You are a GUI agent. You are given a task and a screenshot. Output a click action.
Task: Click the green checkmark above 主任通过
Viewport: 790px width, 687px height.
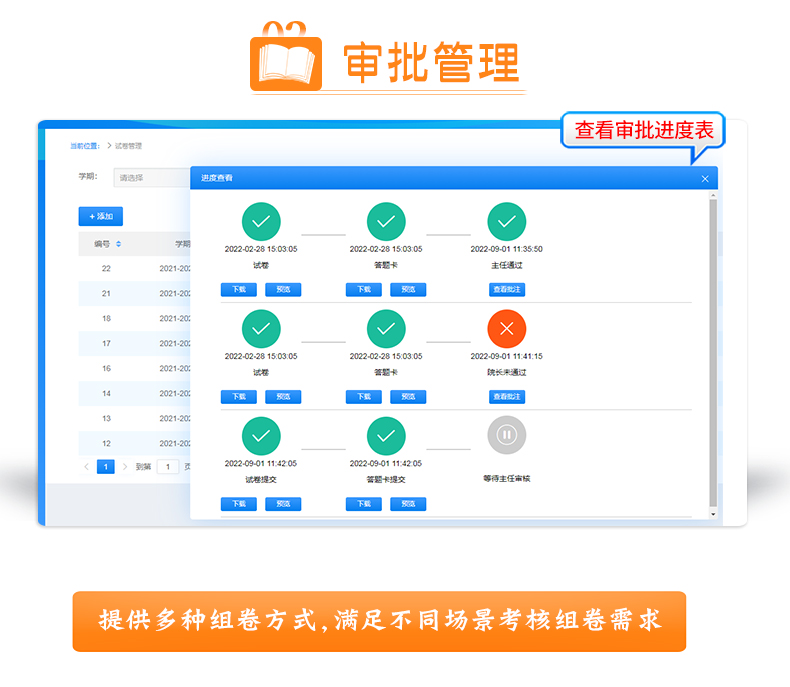tap(506, 221)
